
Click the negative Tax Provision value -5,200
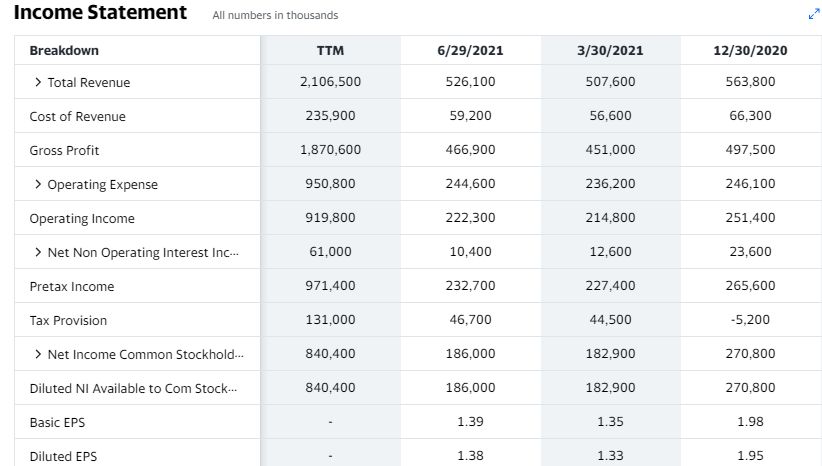click(x=750, y=320)
